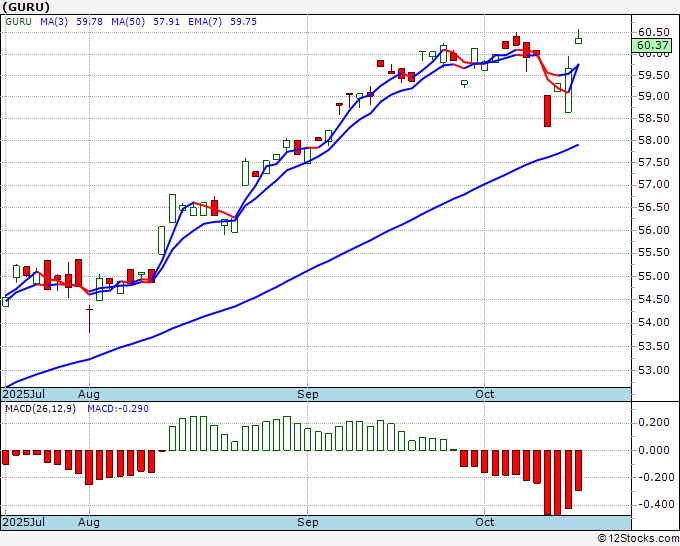This screenshot has width=680, height=546.
Task: Click the EMA(7) value 59.75
Action: pyautogui.click(x=243, y=22)
